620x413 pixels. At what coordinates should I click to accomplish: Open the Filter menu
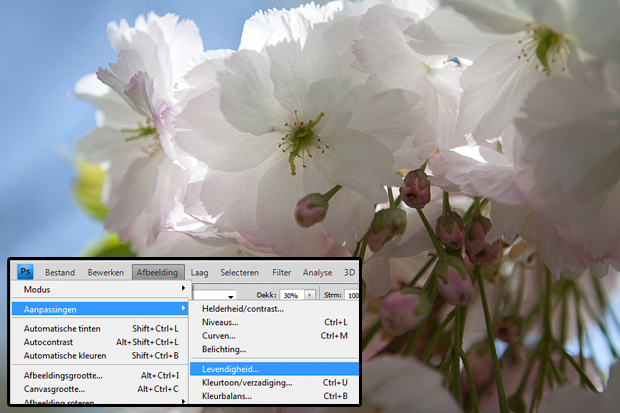(x=281, y=273)
